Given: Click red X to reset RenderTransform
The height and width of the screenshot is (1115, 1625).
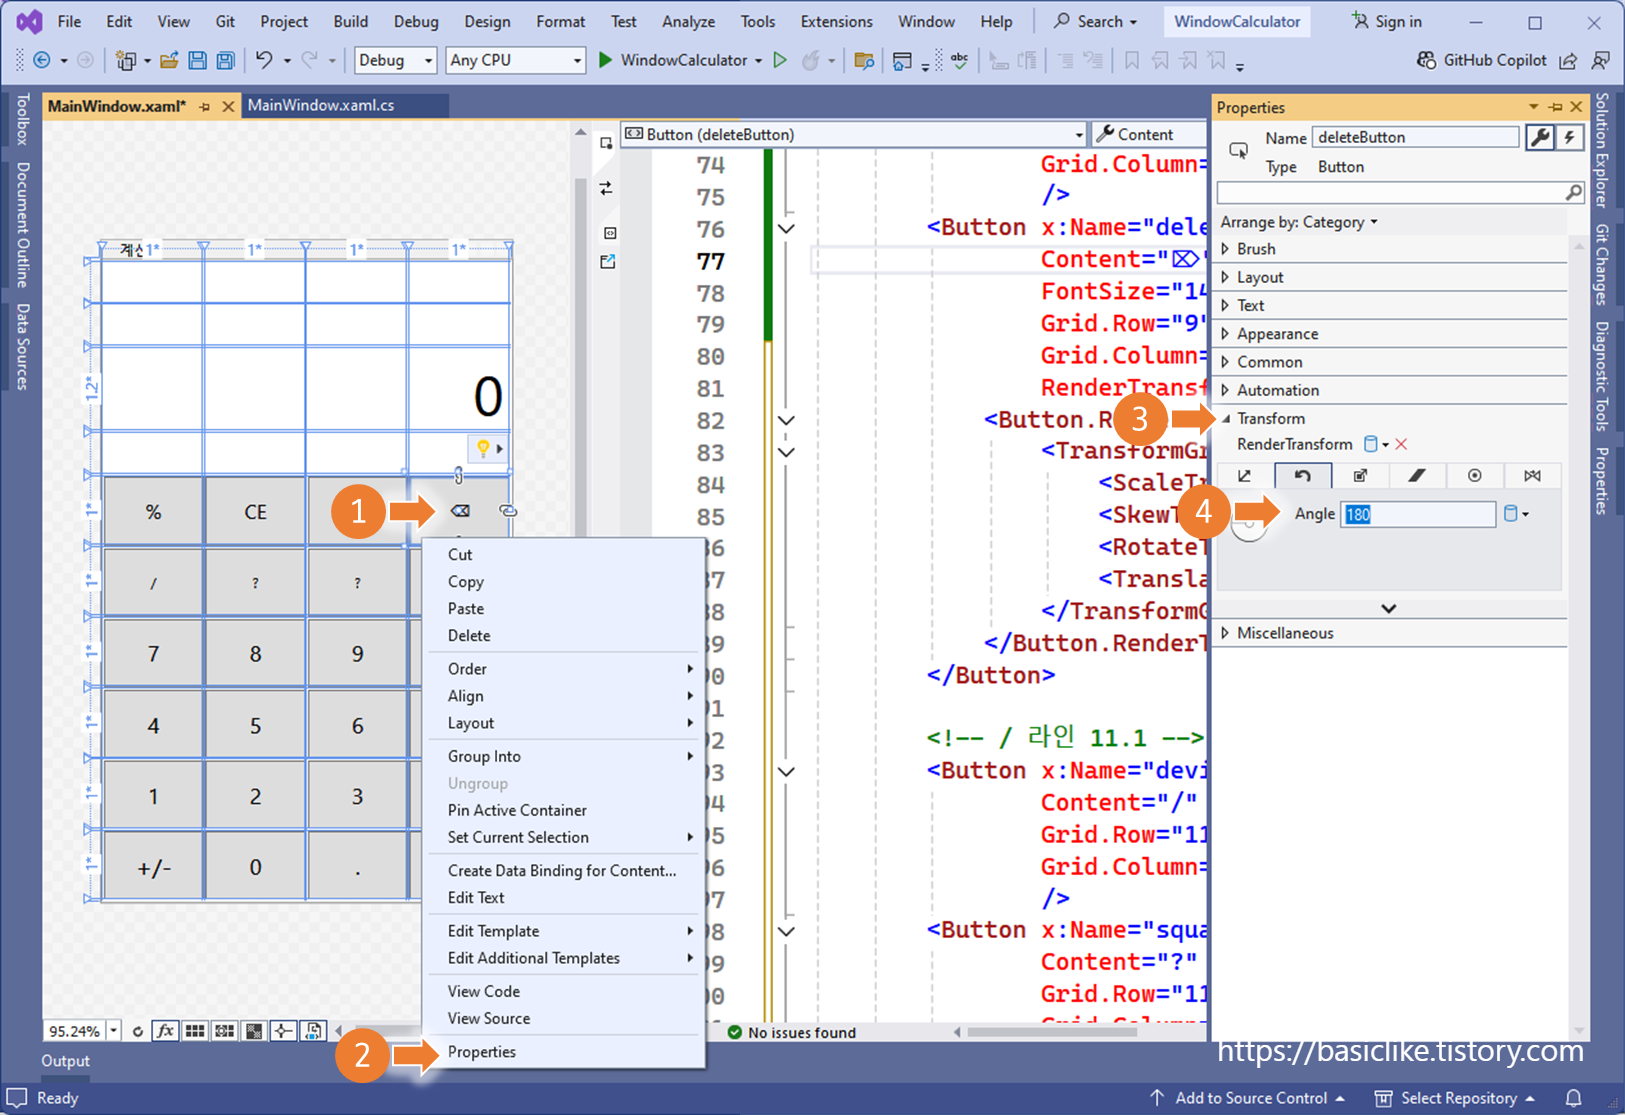Looking at the screenshot, I should pos(1401,444).
